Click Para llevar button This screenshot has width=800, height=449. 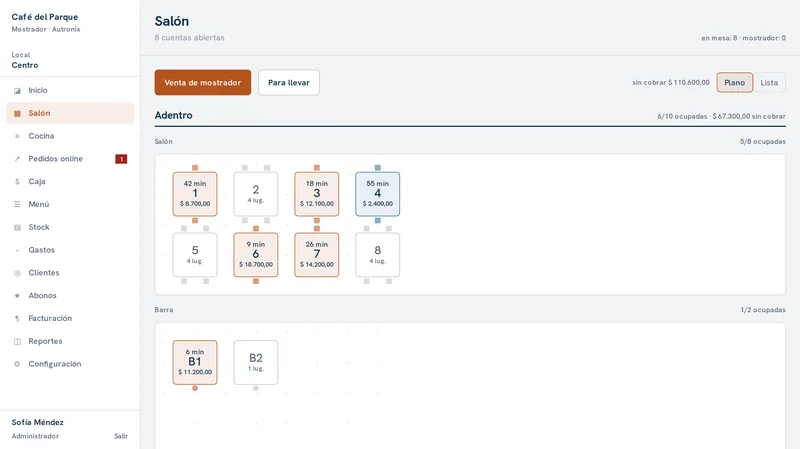289,83
